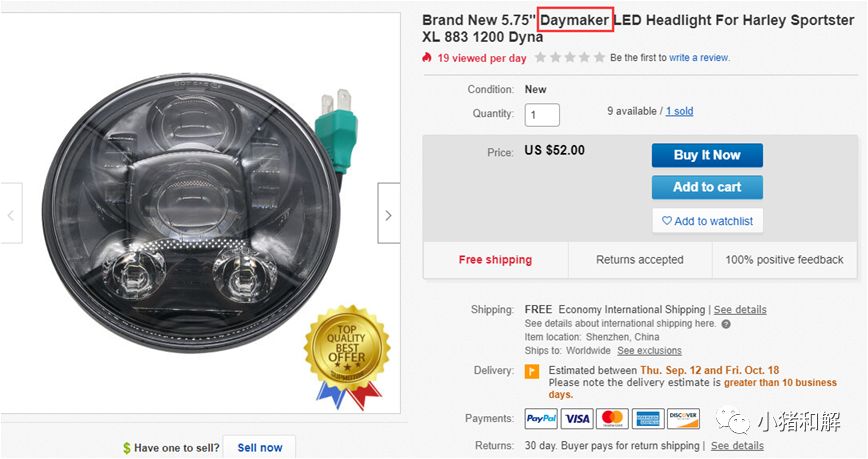Click the Visa card icon
This screenshot has height=459, width=868.
click(x=577, y=418)
